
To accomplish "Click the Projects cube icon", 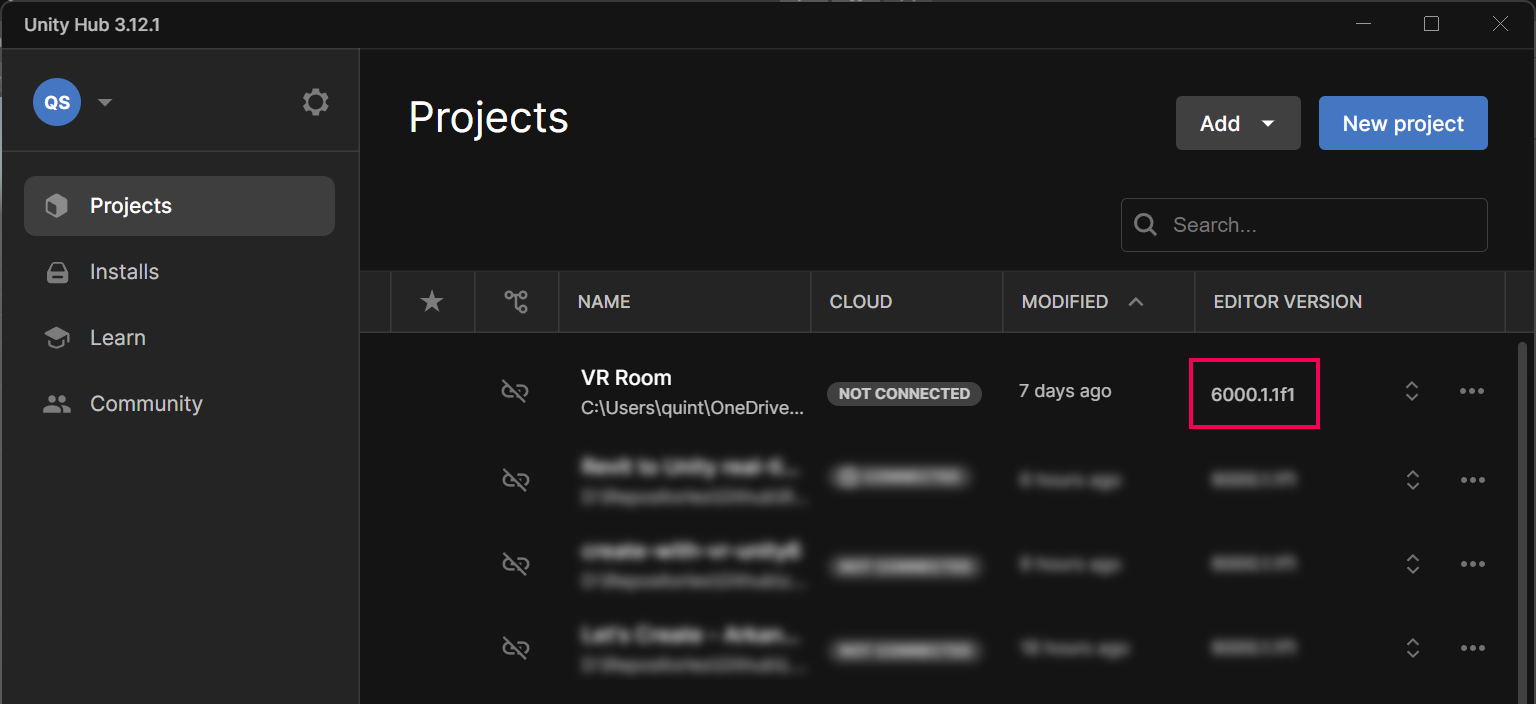I will 57,206.
